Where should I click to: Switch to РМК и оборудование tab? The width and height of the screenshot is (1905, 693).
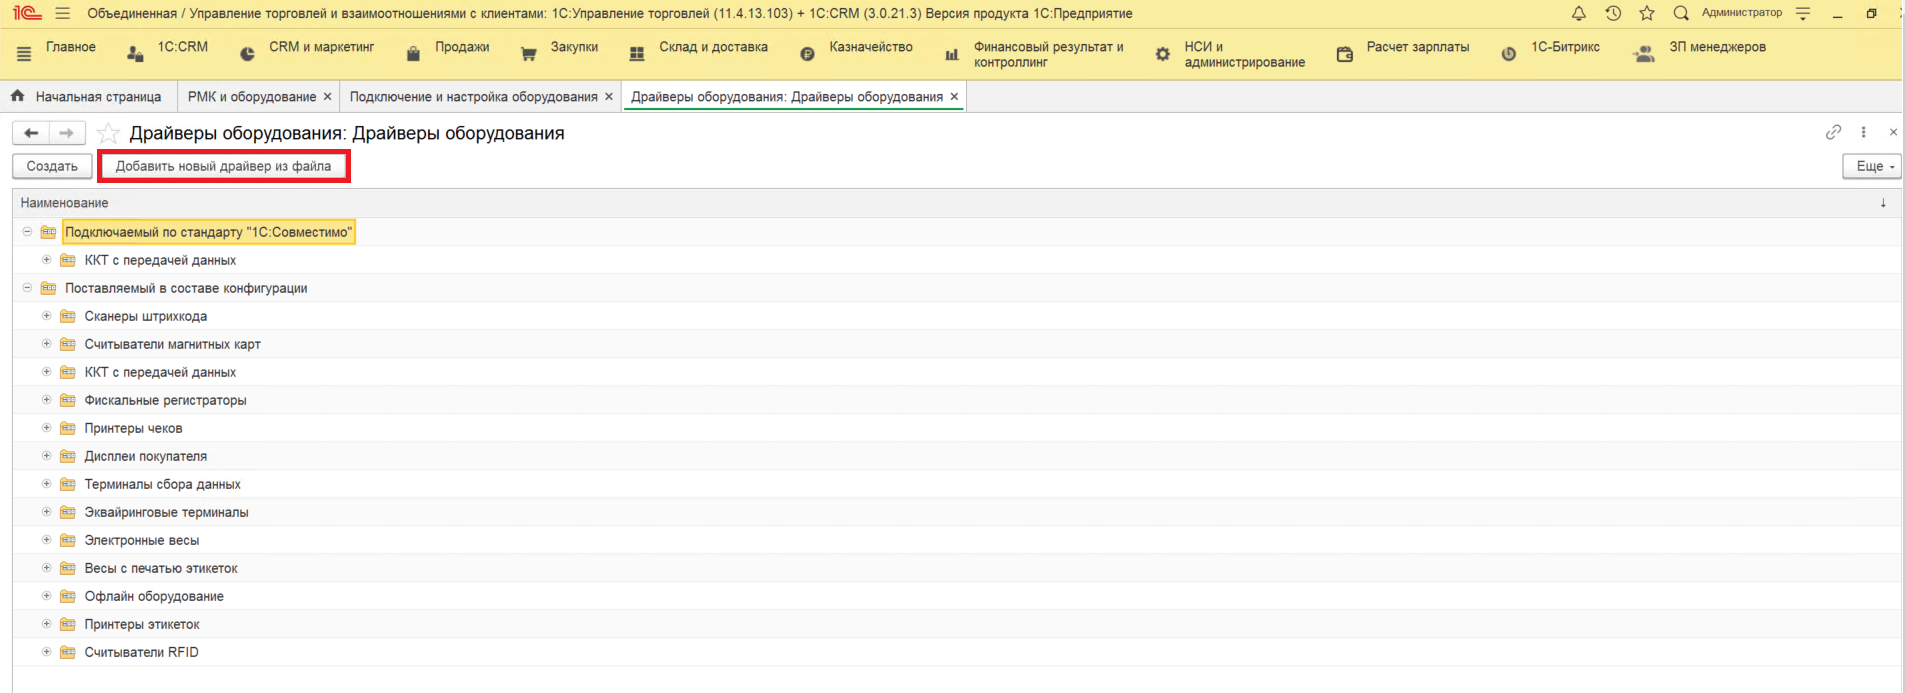(251, 97)
